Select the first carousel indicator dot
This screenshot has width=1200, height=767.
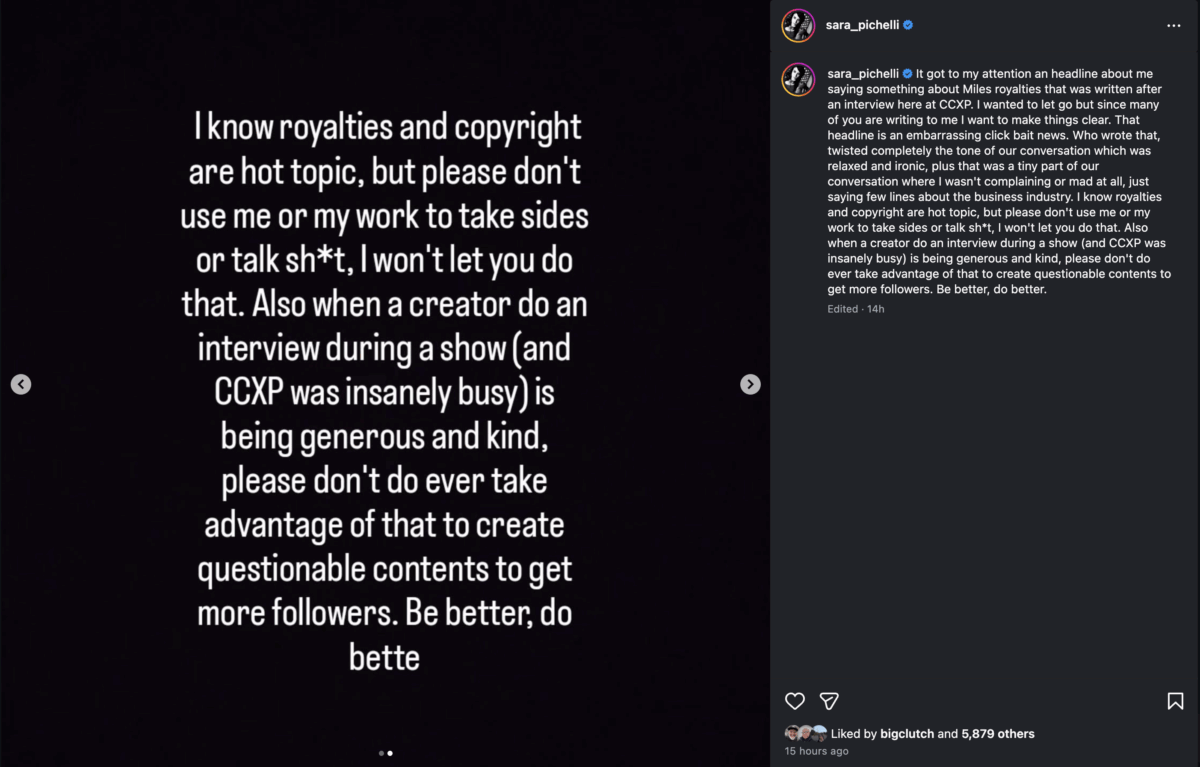tap(381, 753)
